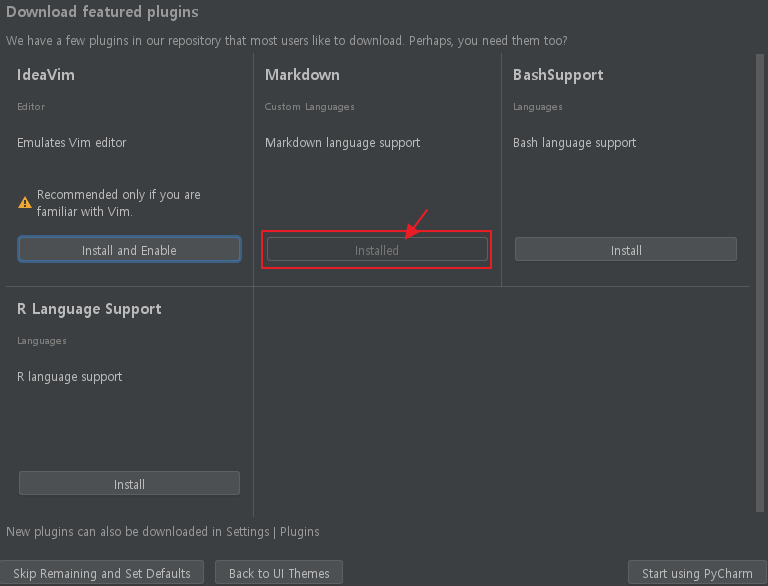Click Install and Enable for IdeaVim
The width and height of the screenshot is (768, 586).
[x=129, y=249]
